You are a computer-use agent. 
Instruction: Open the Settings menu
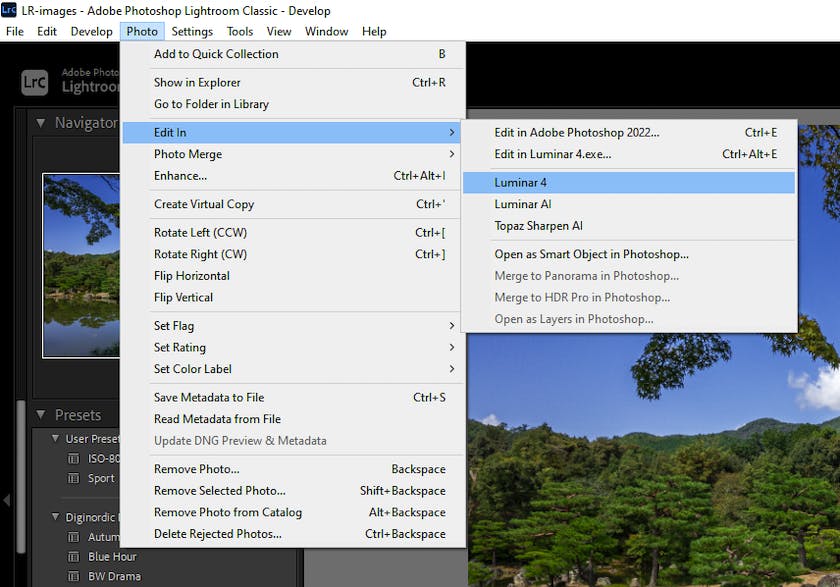[192, 32]
